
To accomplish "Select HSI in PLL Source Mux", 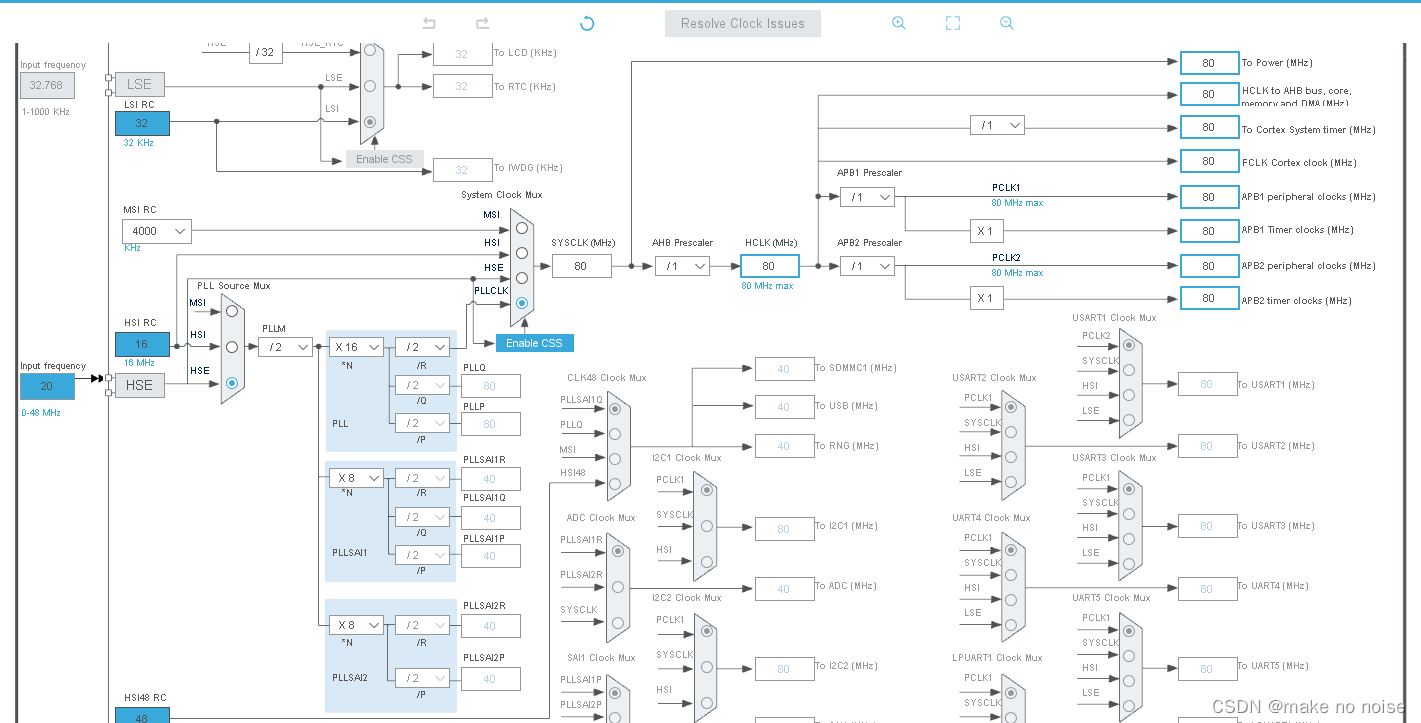I will (x=232, y=347).
